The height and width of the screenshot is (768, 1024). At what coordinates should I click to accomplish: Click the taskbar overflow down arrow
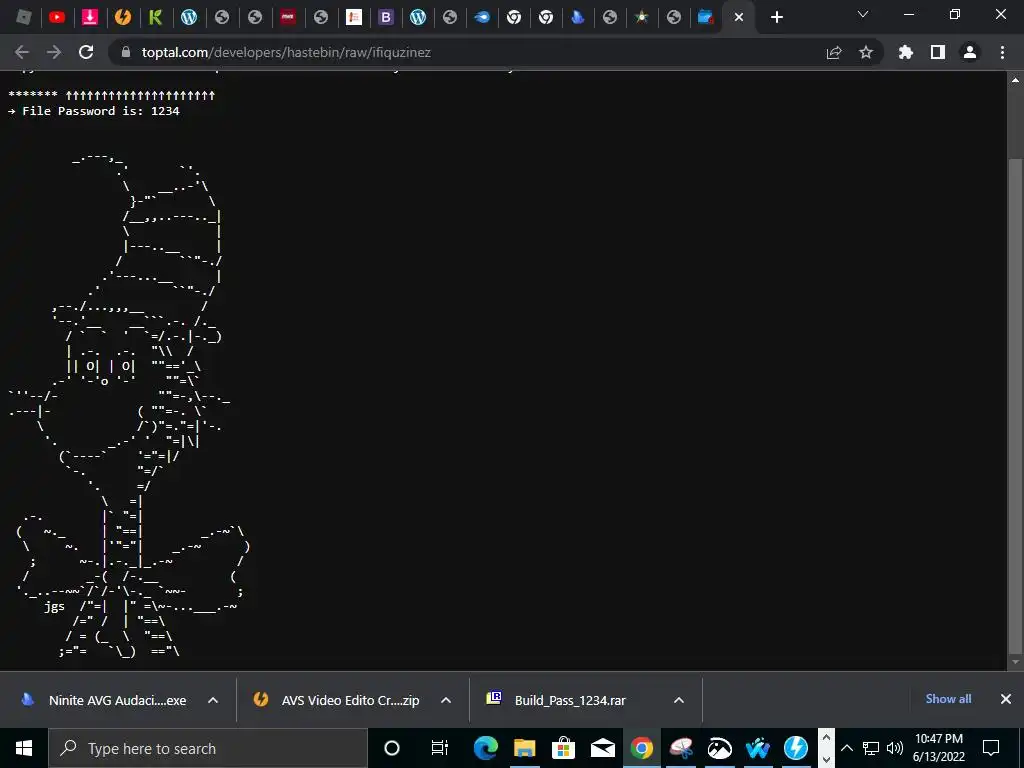coord(826,759)
